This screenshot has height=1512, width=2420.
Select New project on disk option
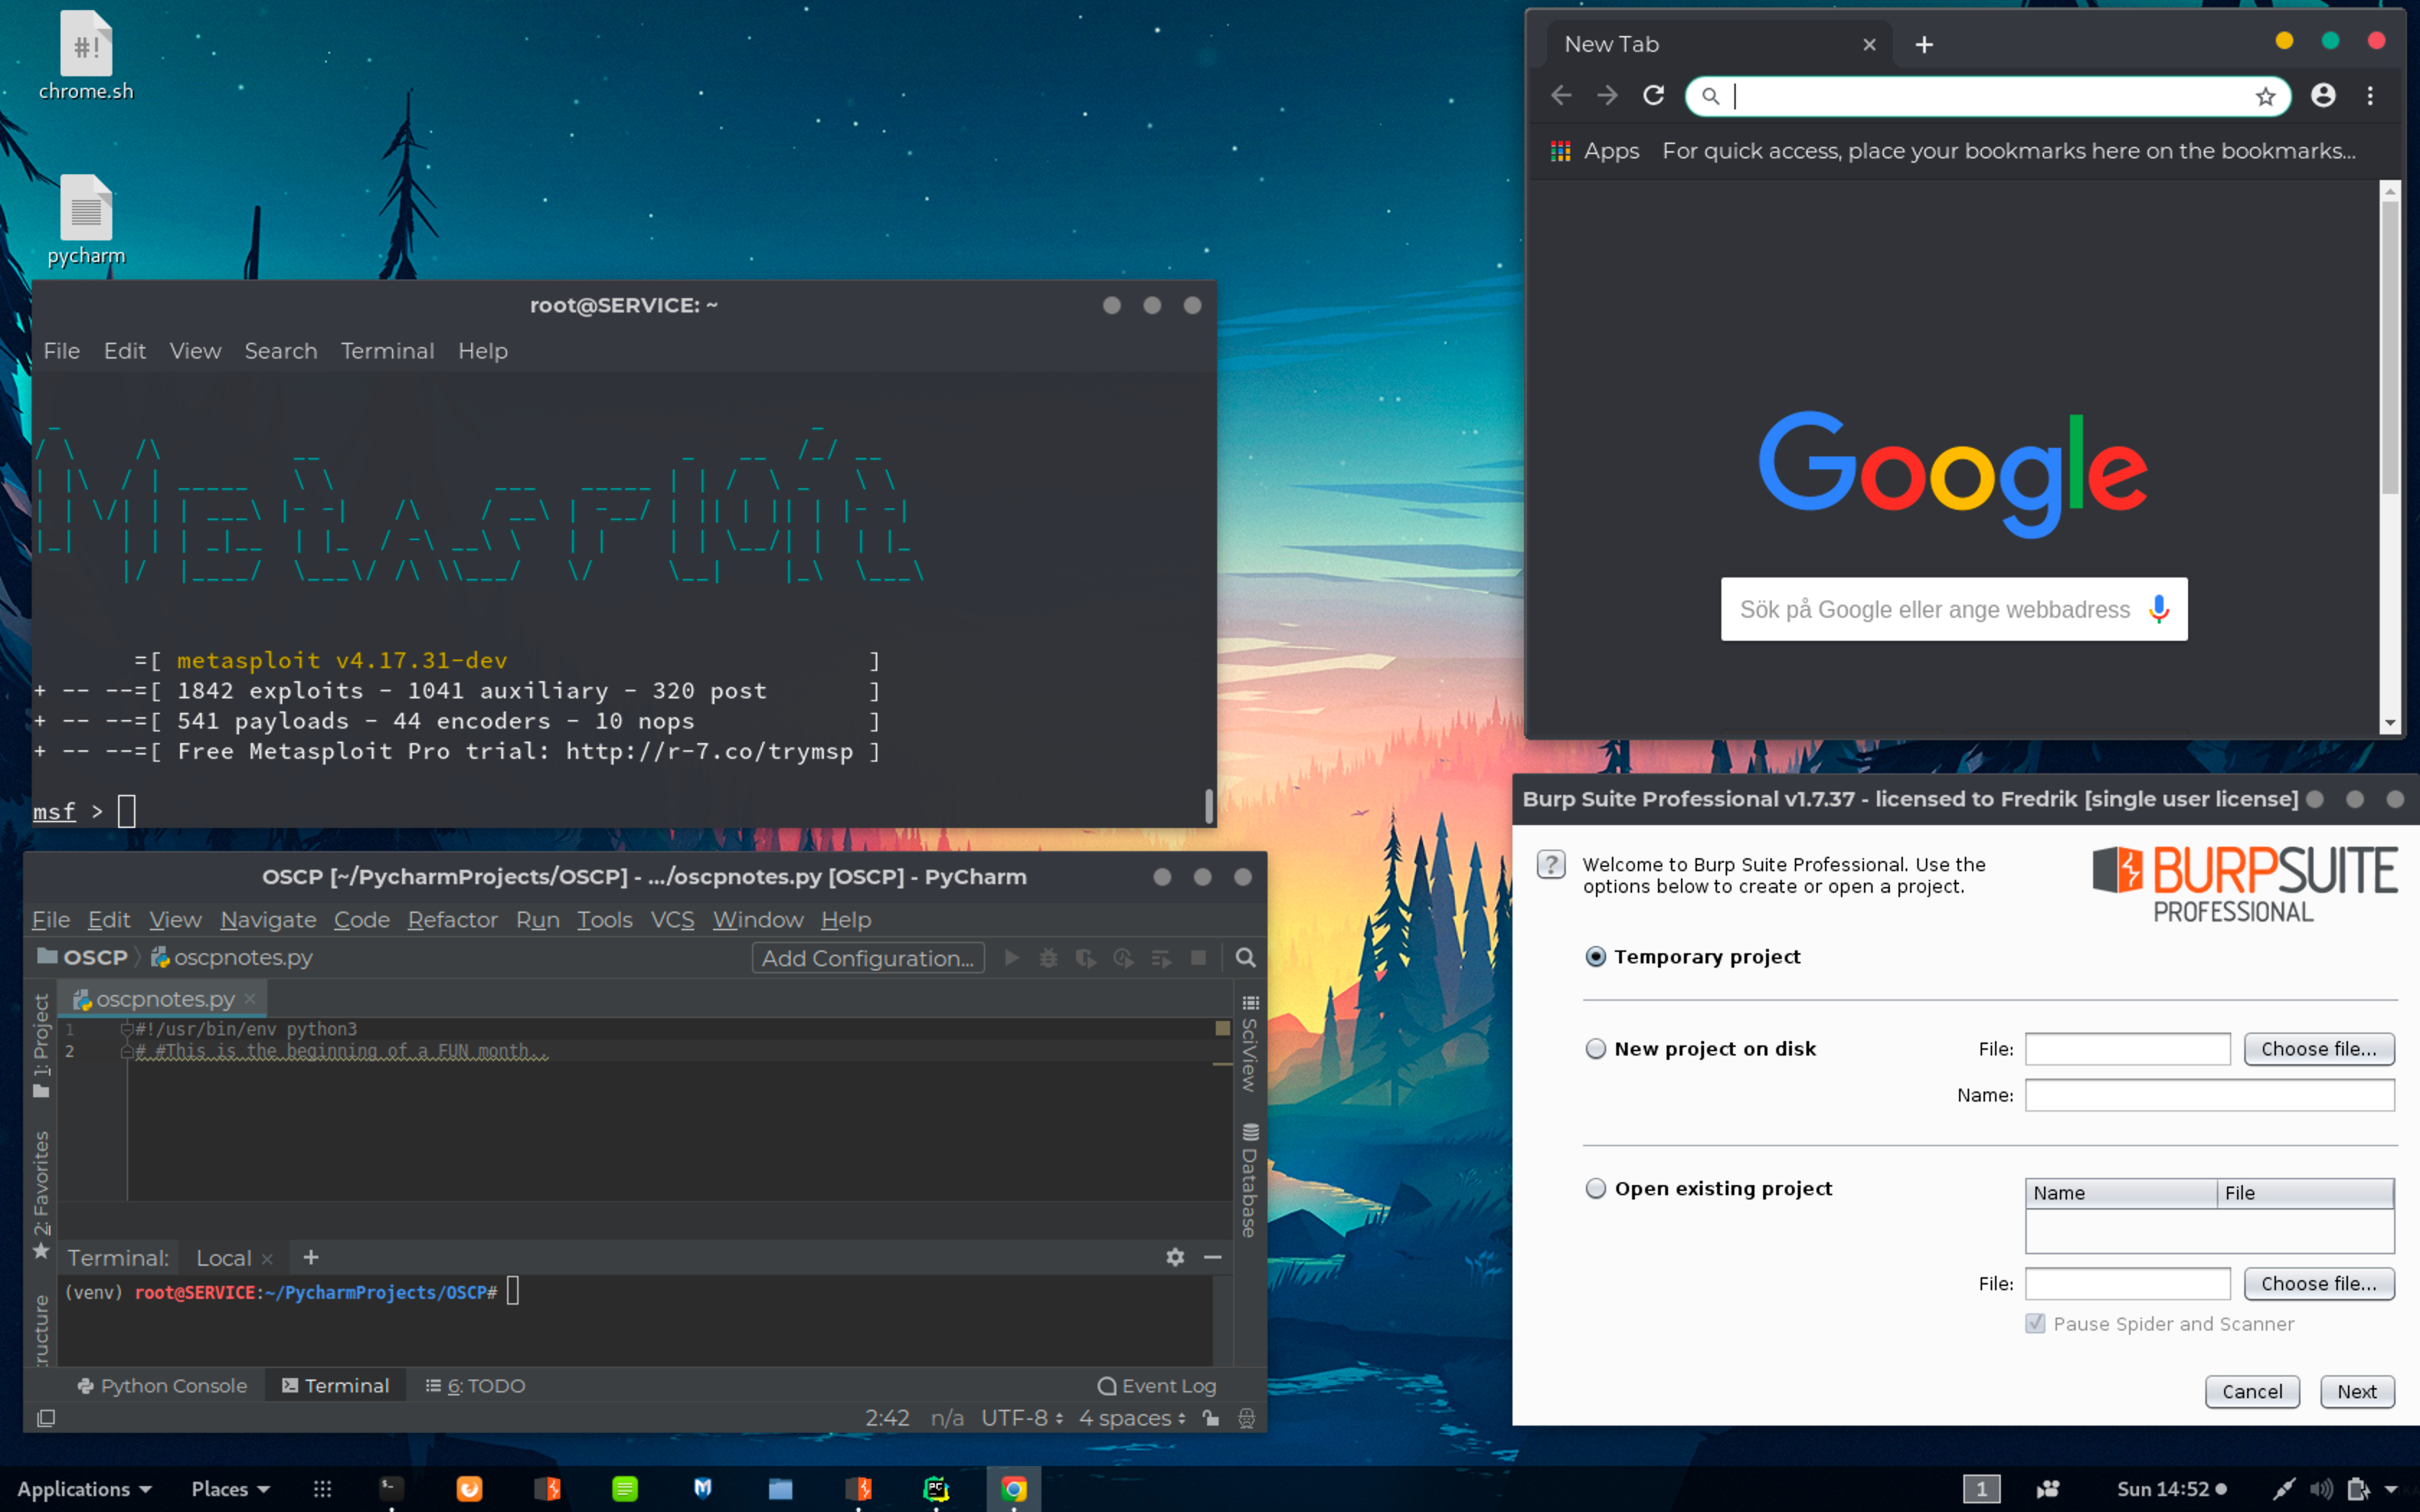coord(1596,1049)
